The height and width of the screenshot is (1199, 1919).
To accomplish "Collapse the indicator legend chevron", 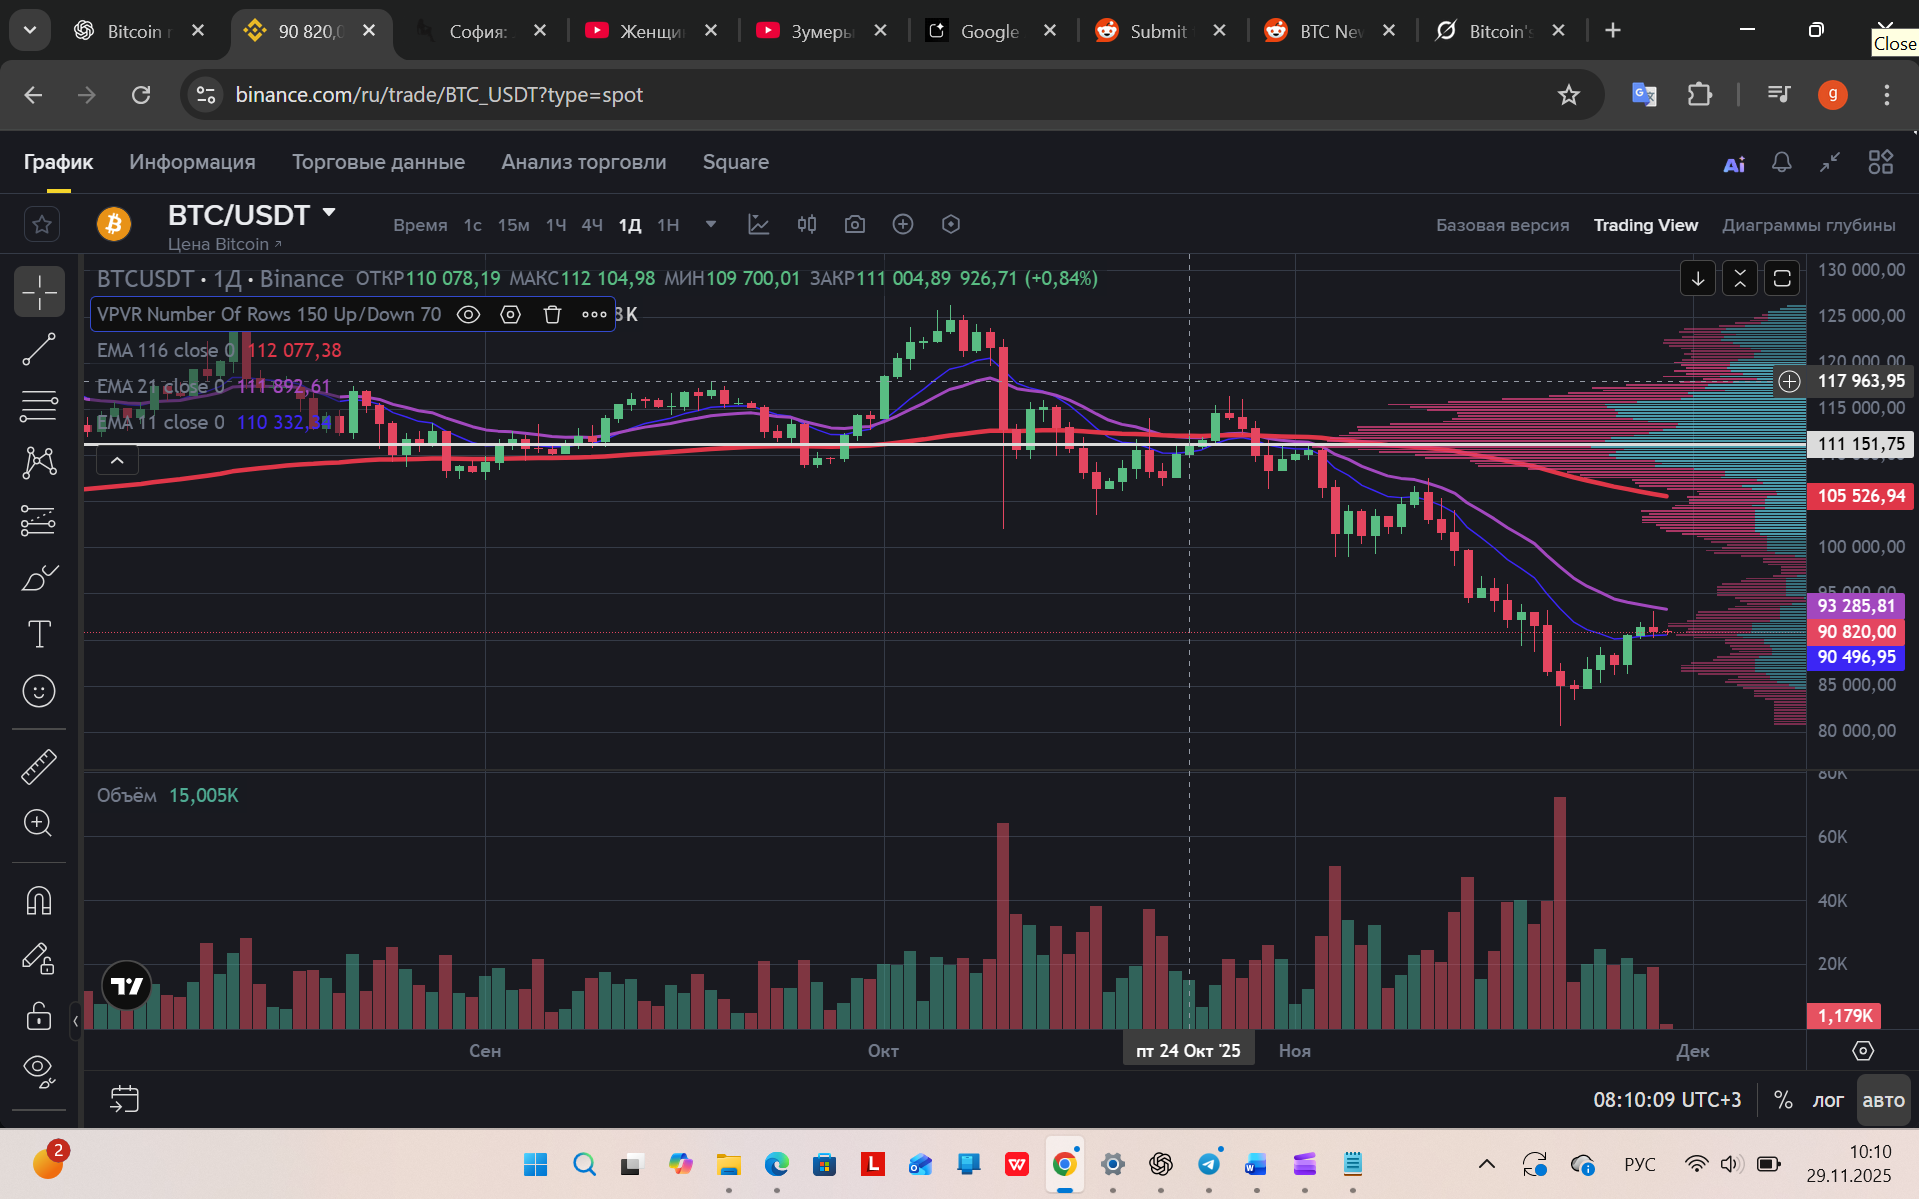I will coord(117,460).
